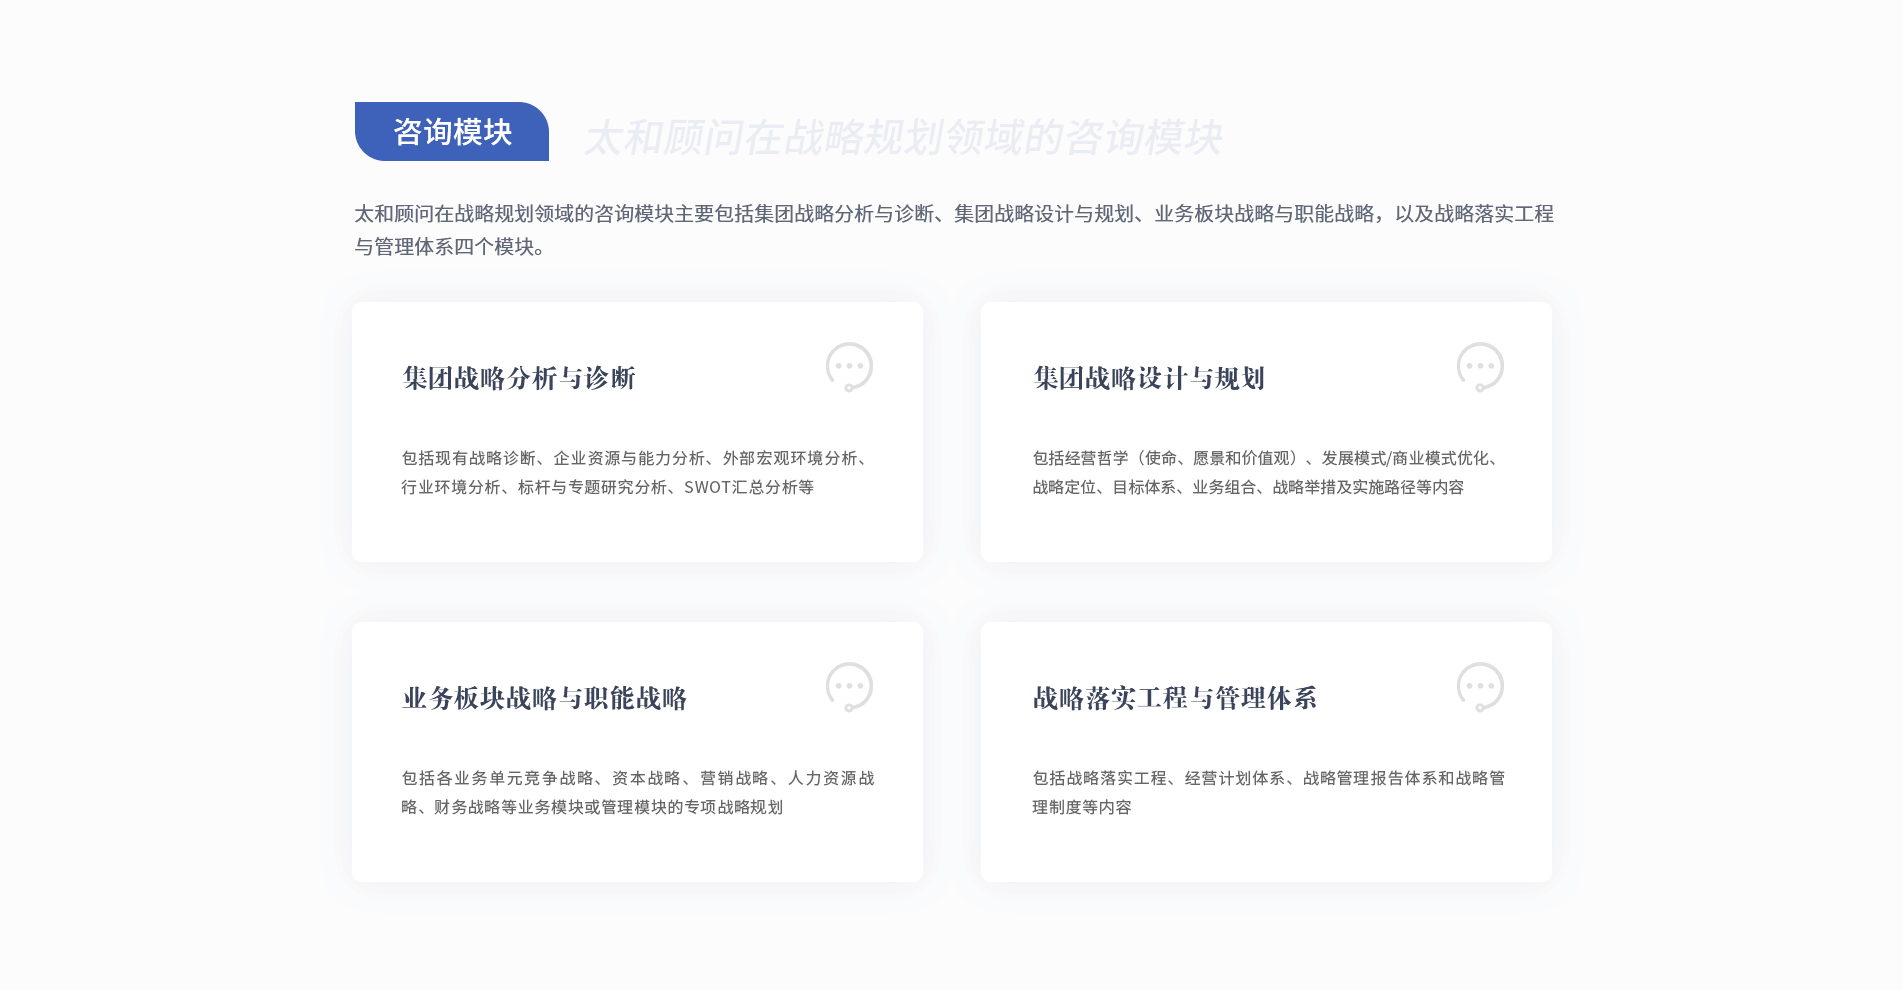
Task: Click the intro paragraph starting 太和顾问在战略规划领域的咨询模块主要包括
Action: (954, 230)
